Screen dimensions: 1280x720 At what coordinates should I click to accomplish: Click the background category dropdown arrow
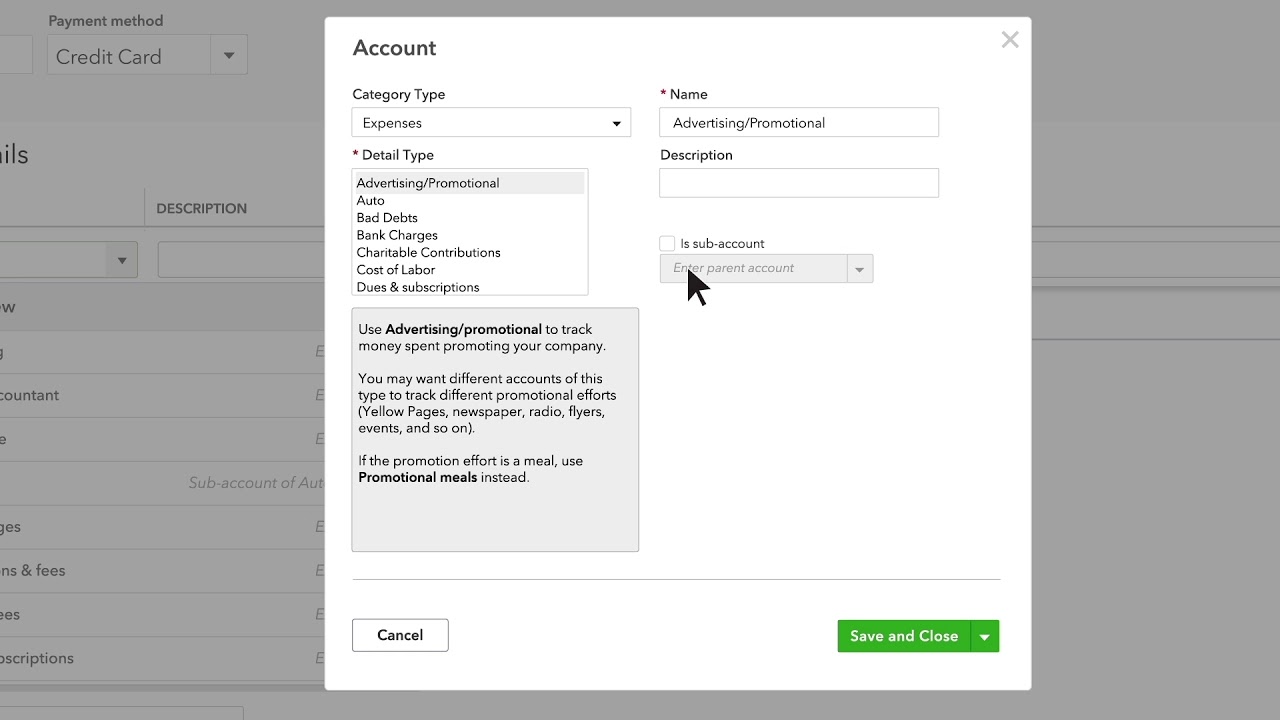coord(122,260)
